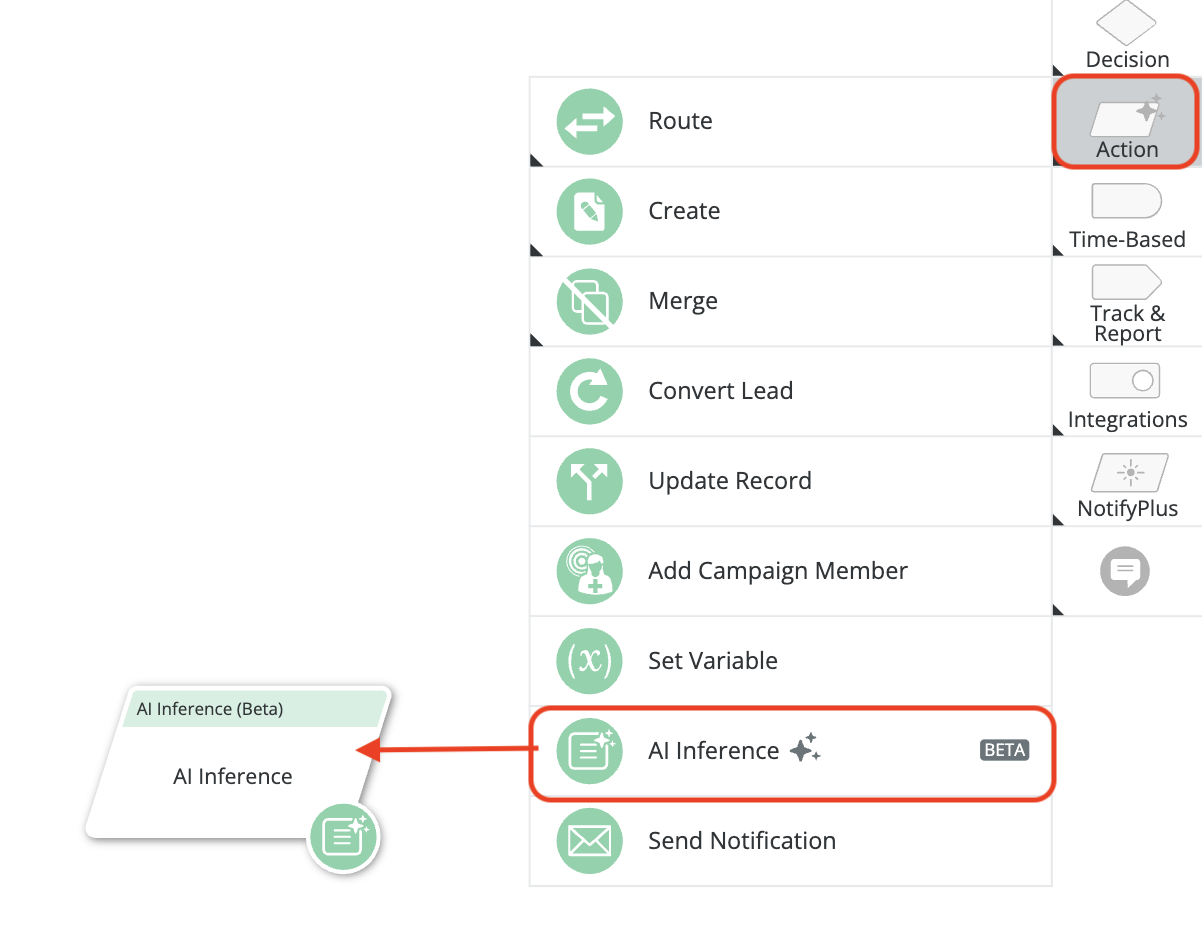This screenshot has width=1202, height=928.
Task: Click the AI Inference sparkle note icon
Action: 589,751
